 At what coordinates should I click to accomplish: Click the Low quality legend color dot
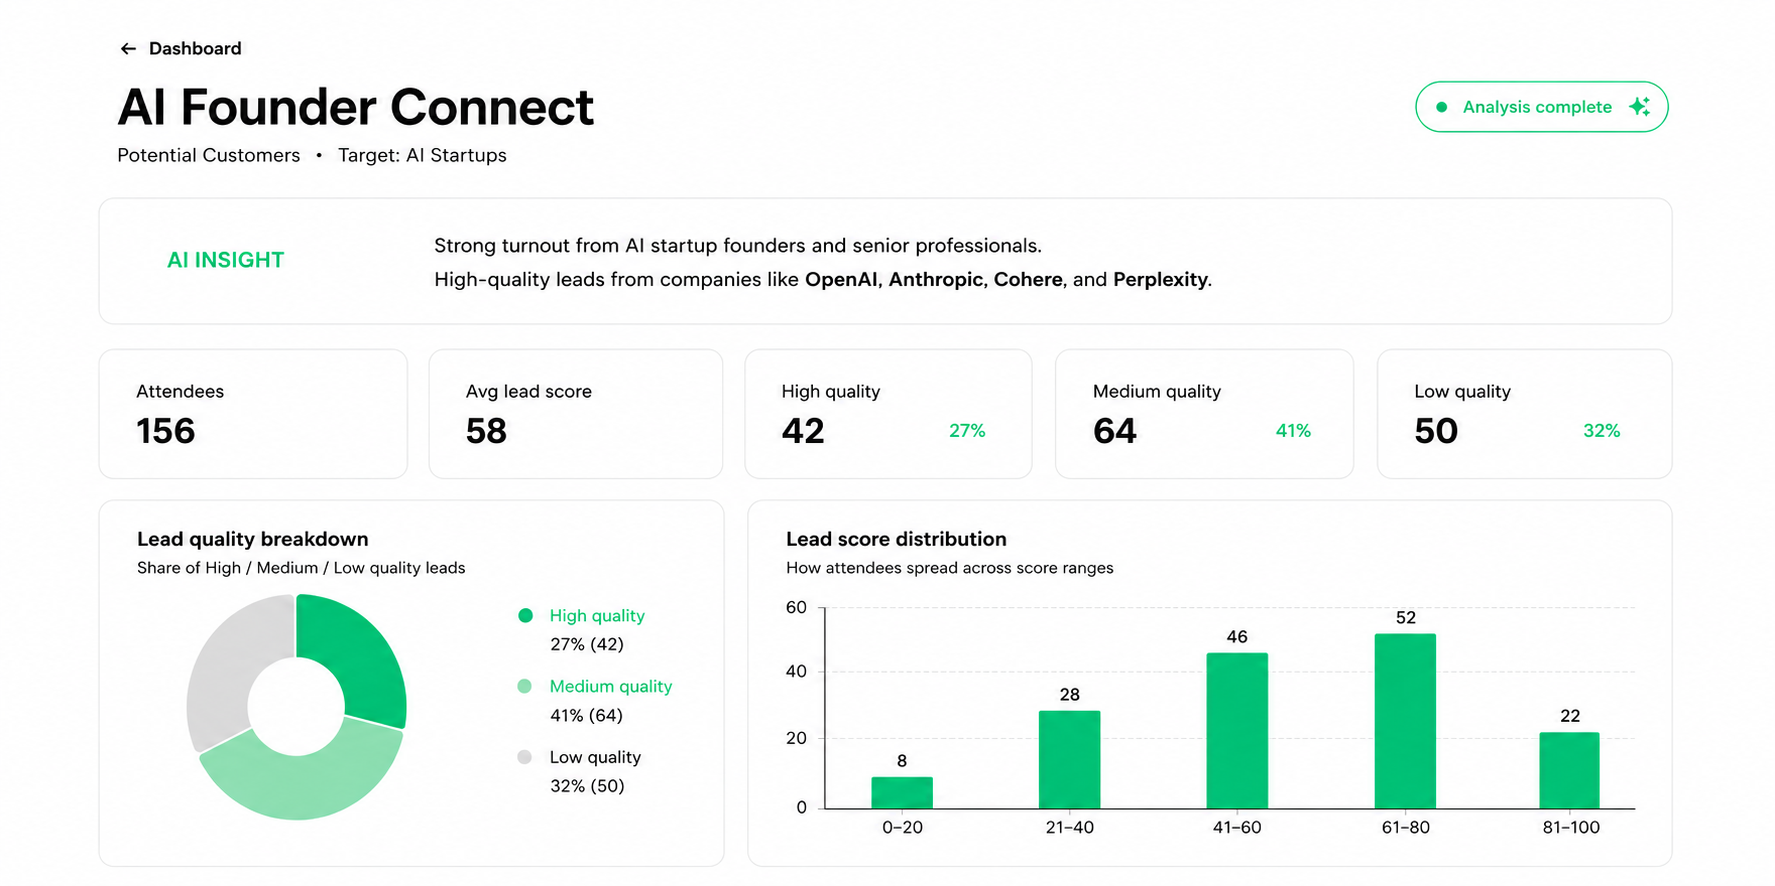[x=524, y=757]
